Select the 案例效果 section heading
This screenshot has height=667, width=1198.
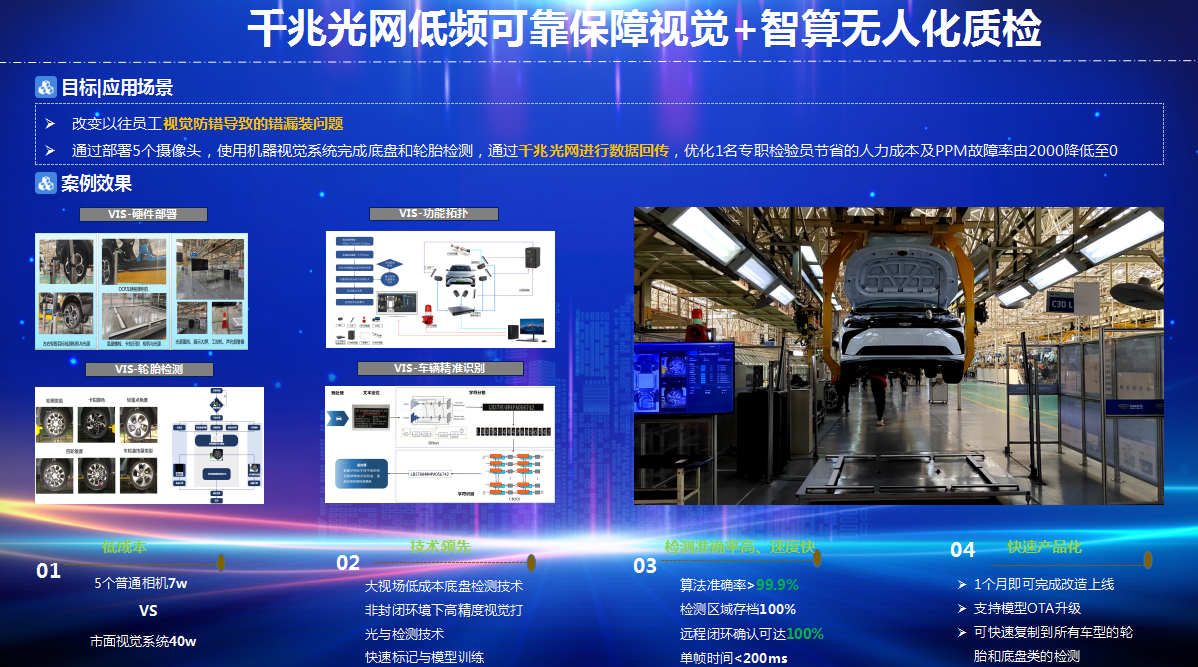pyautogui.click(x=96, y=183)
